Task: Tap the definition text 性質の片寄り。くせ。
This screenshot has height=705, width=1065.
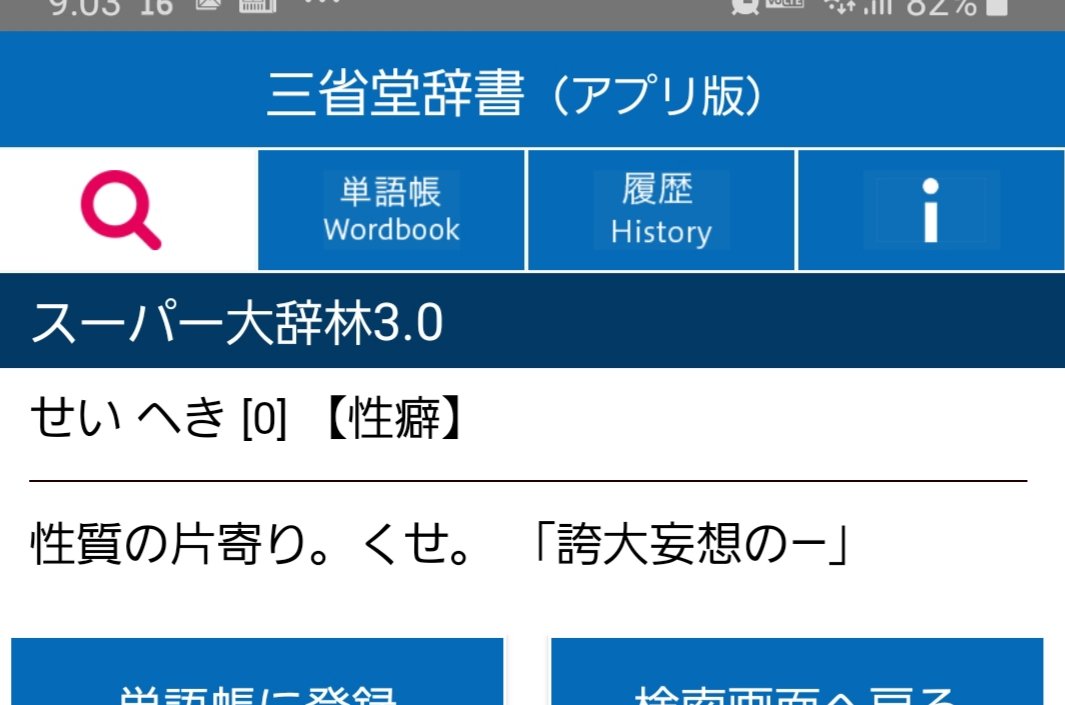Action: (x=240, y=538)
